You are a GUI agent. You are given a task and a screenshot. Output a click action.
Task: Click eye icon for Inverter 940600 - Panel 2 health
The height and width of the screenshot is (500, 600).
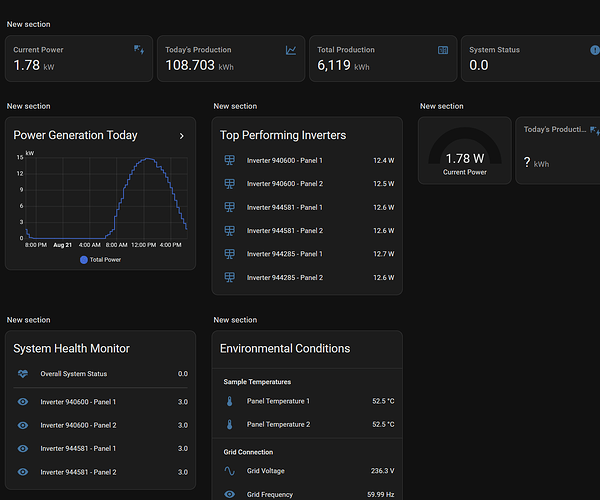pyautogui.click(x=23, y=425)
